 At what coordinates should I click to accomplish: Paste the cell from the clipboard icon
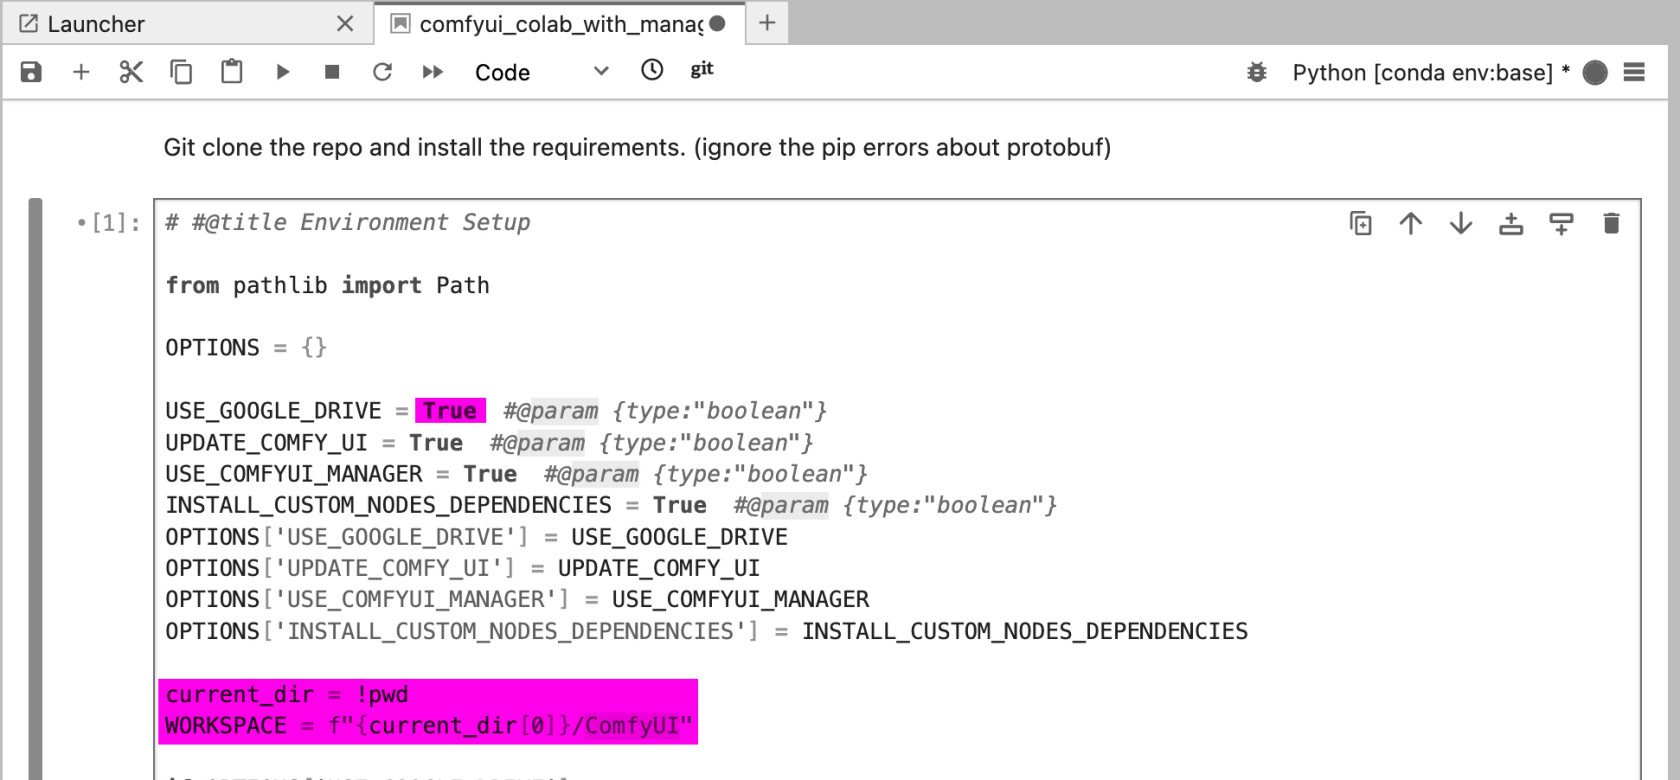tap(232, 72)
